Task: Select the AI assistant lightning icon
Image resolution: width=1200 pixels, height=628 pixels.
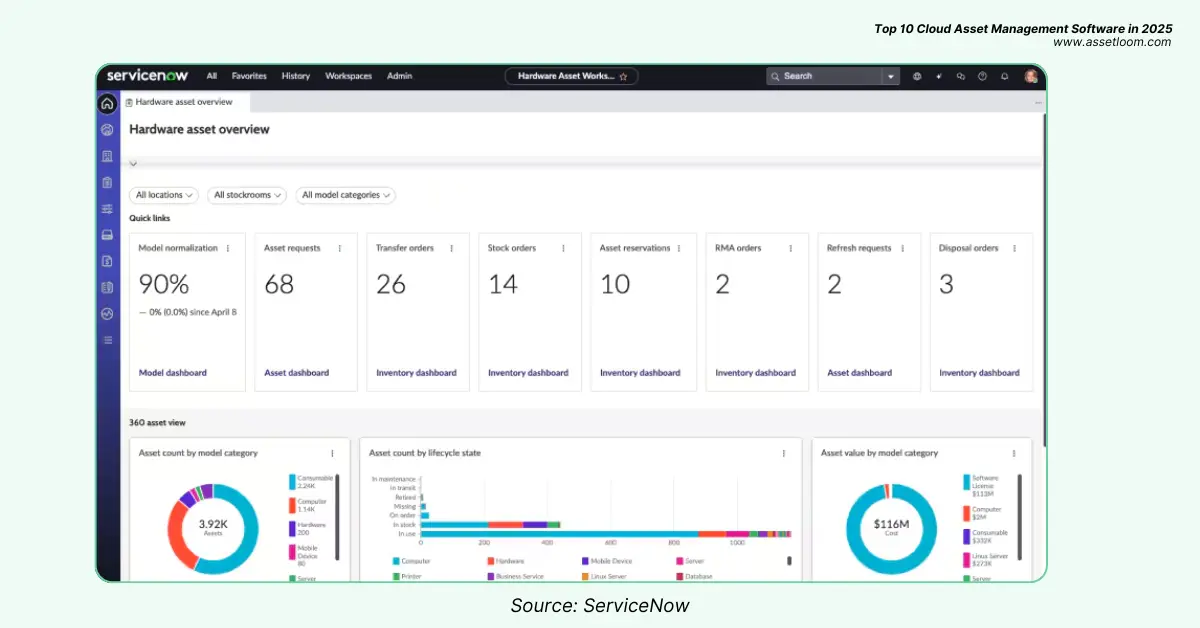Action: point(939,76)
